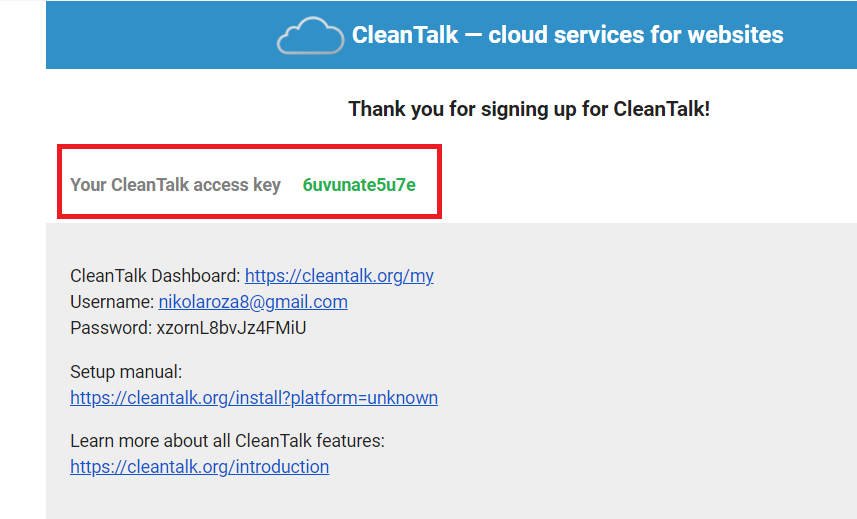Click the nikolaroza8@gmail.com email link
This screenshot has height=519, width=857.
253,302
